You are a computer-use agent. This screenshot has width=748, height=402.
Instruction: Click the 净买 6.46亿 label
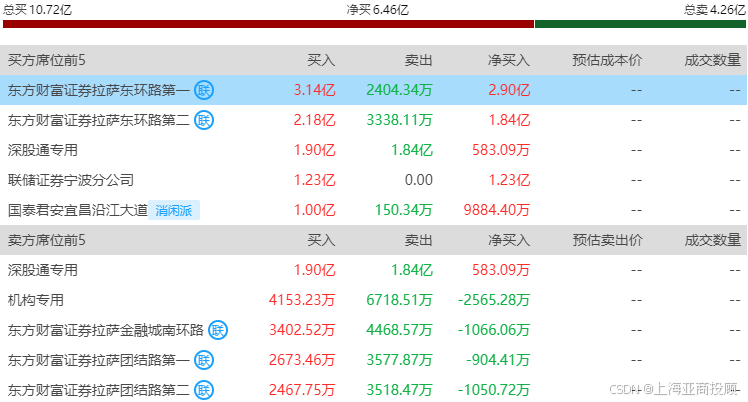[x=377, y=10]
